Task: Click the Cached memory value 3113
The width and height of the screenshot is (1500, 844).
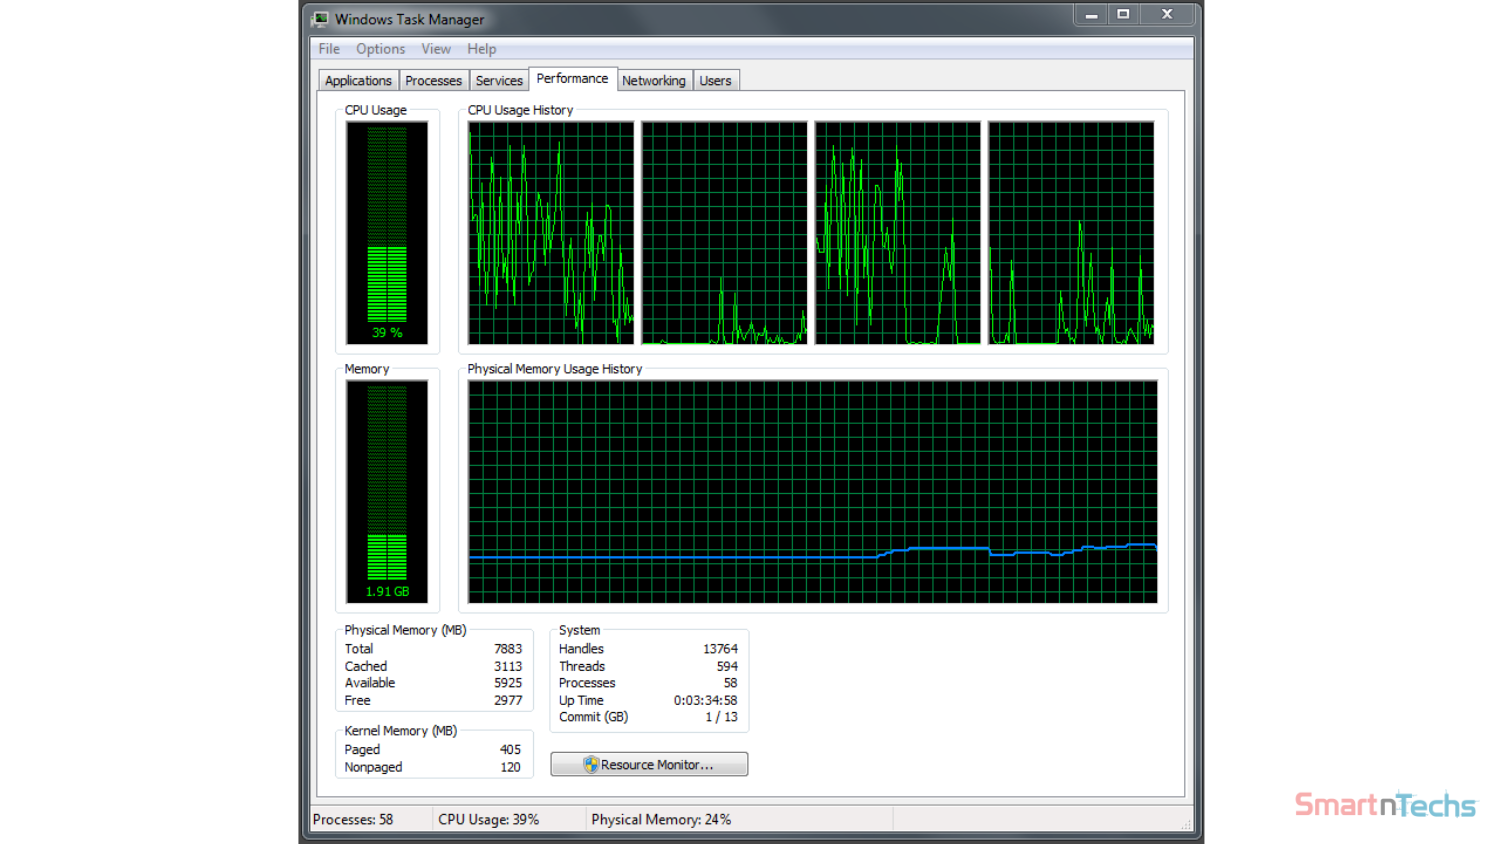Action: [508, 666]
